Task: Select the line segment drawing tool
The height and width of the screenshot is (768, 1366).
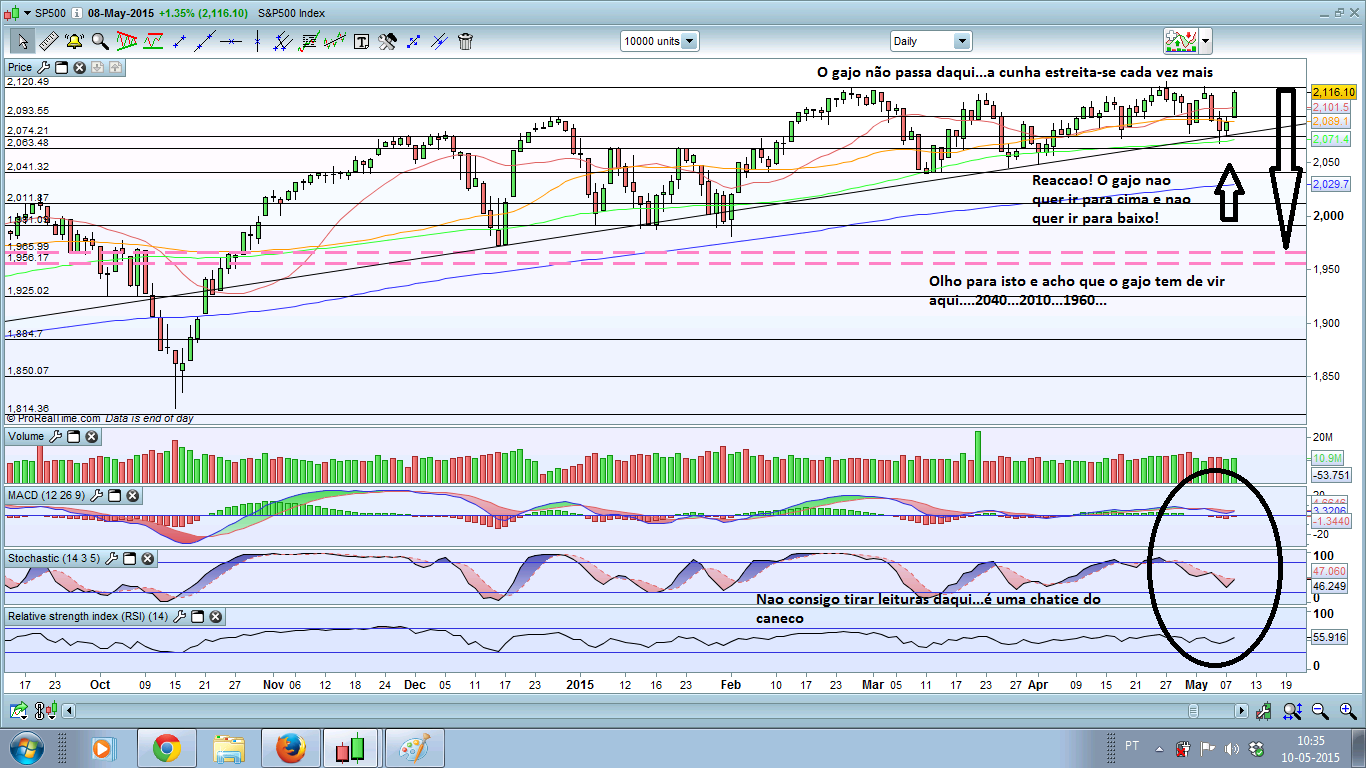Action: (180, 41)
